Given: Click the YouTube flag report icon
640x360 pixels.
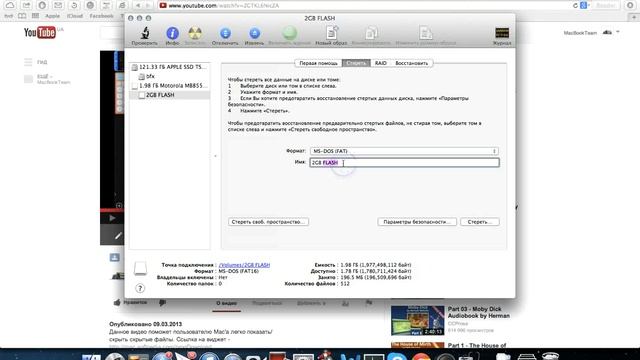Looking at the screenshot, I should (369, 303).
